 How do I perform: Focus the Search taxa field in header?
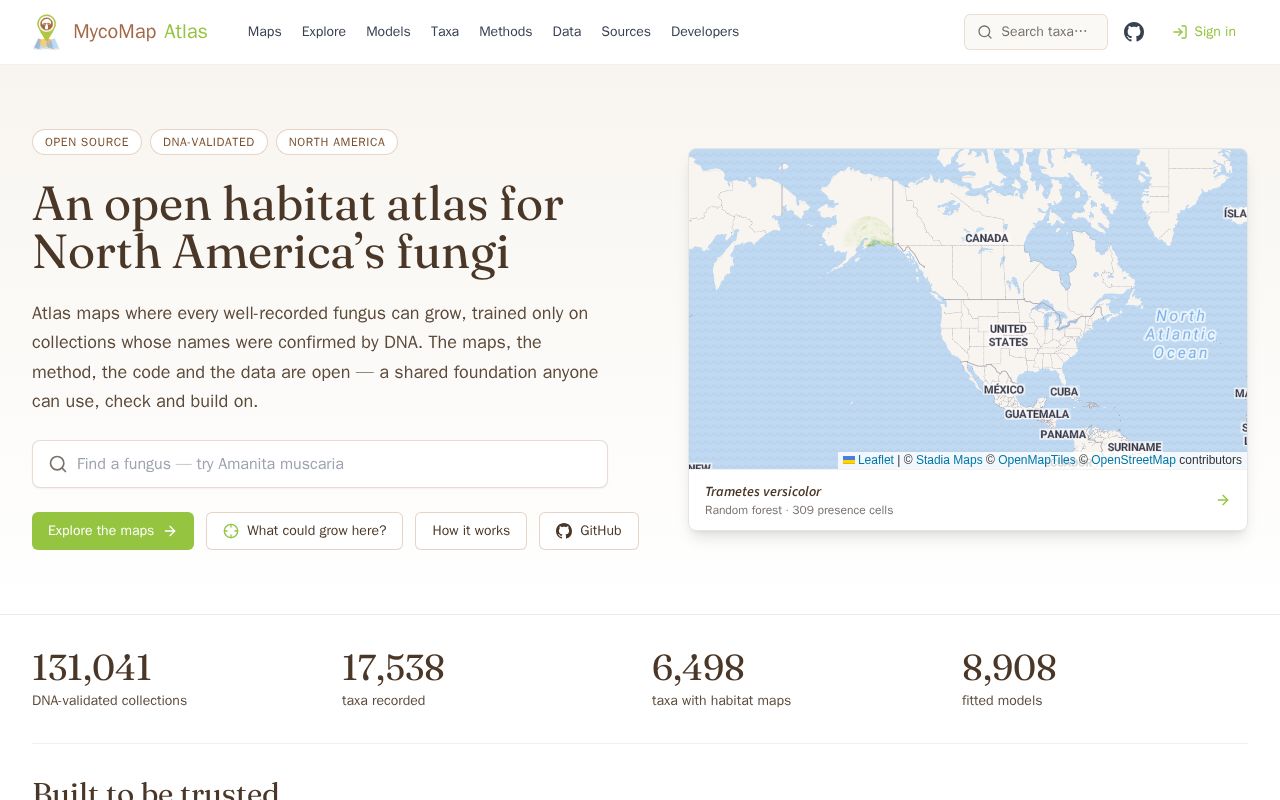click(1036, 32)
